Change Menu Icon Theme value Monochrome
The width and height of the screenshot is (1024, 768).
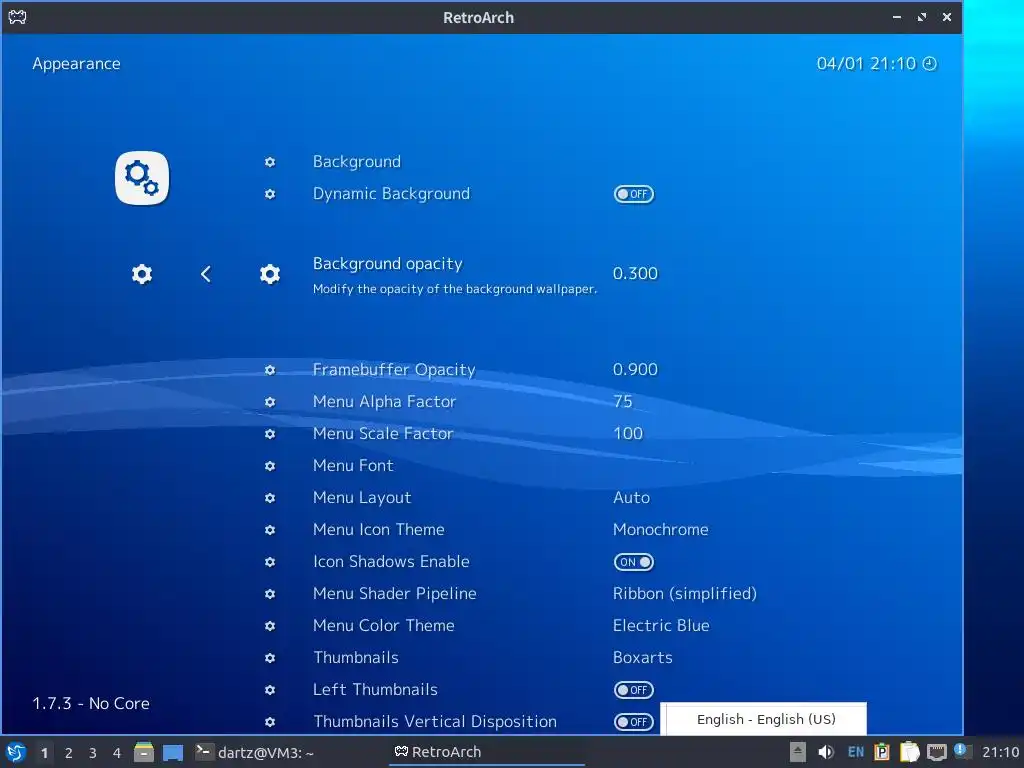pyautogui.click(x=660, y=530)
